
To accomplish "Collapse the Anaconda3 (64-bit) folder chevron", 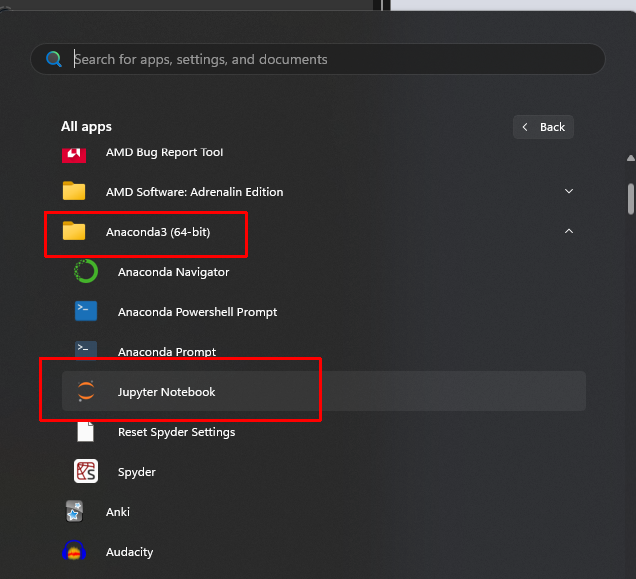I will pos(569,231).
